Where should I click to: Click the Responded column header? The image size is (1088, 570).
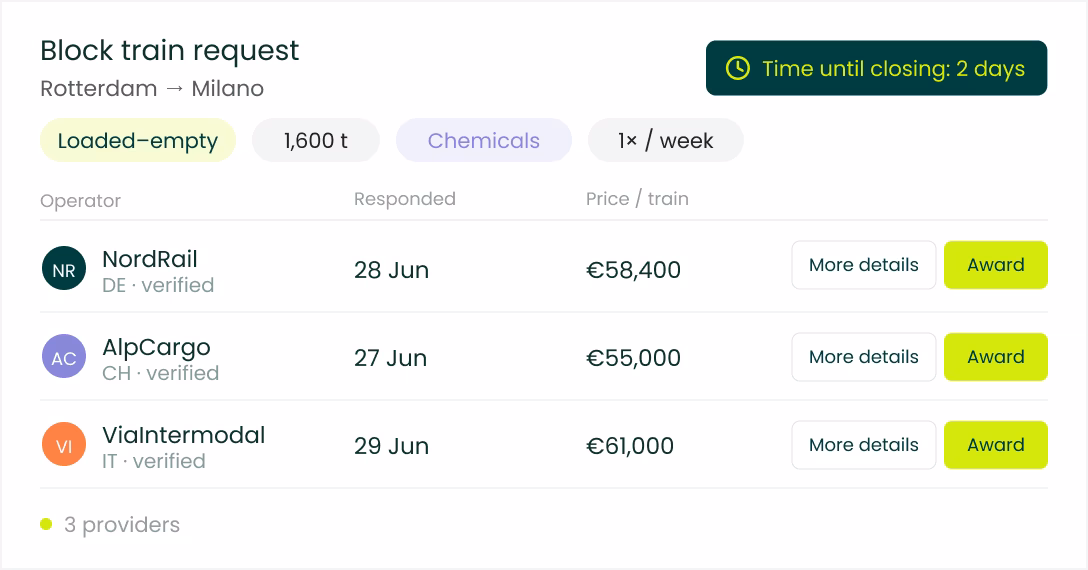(x=405, y=199)
